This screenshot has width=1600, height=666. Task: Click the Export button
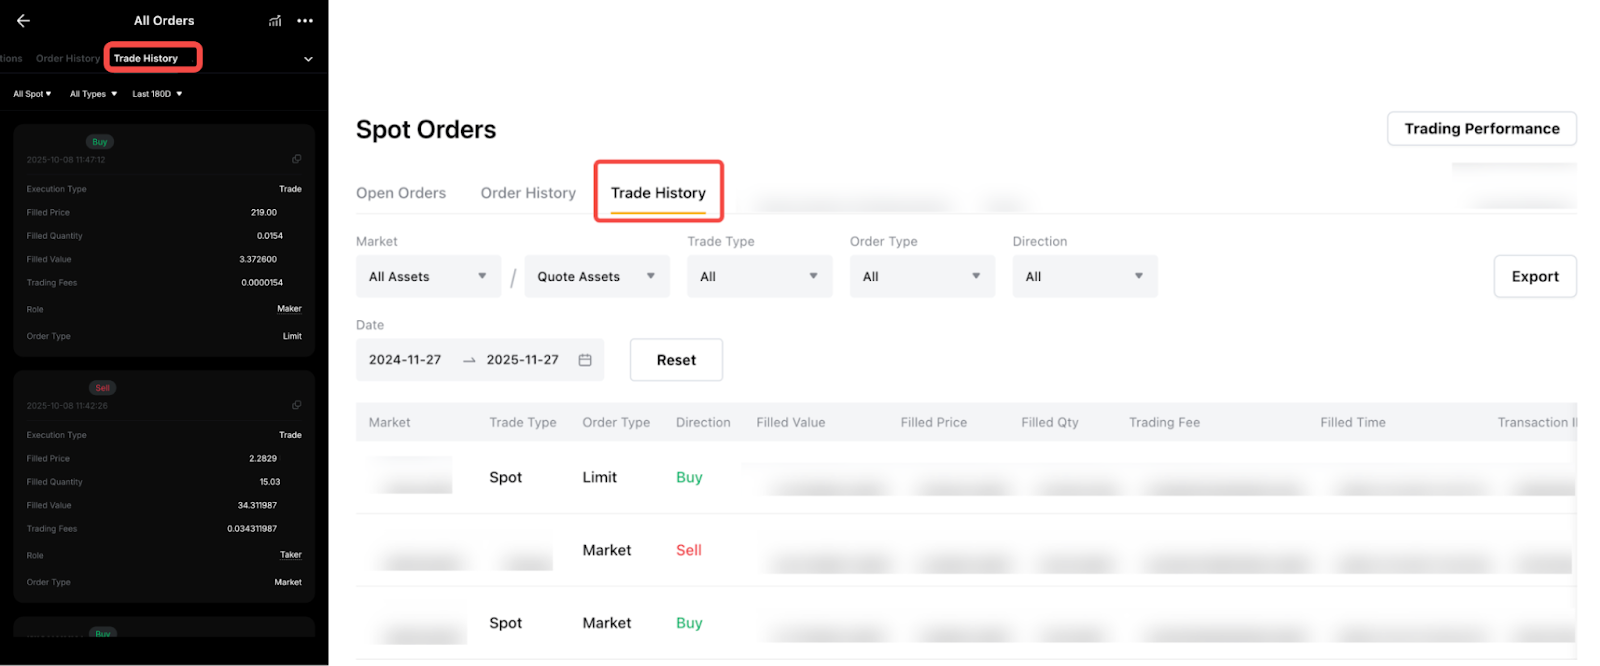coord(1534,277)
